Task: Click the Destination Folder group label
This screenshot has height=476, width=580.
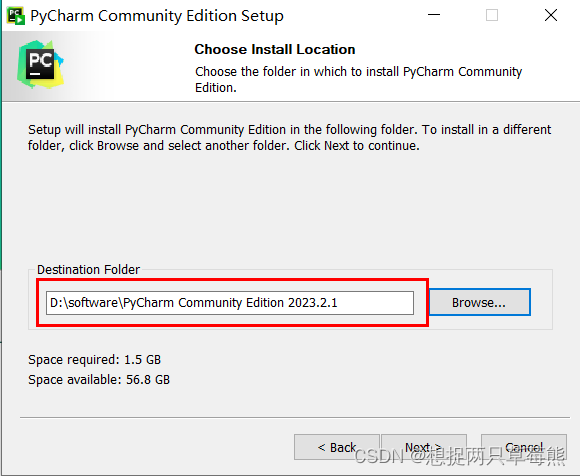Action: [88, 270]
